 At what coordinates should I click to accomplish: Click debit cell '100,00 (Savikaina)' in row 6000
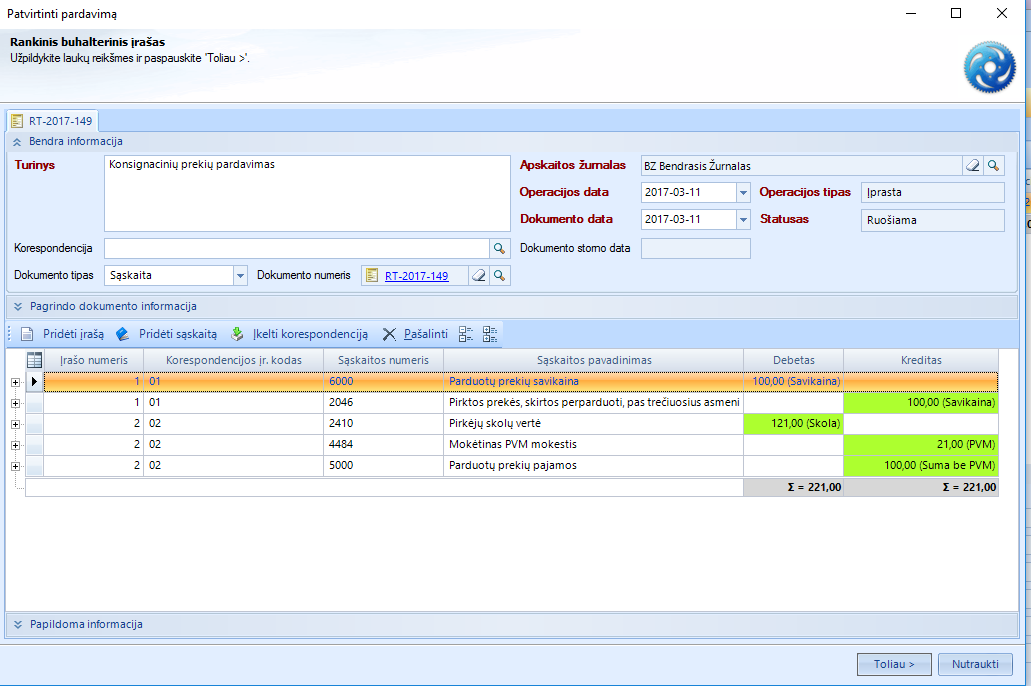[x=794, y=381]
